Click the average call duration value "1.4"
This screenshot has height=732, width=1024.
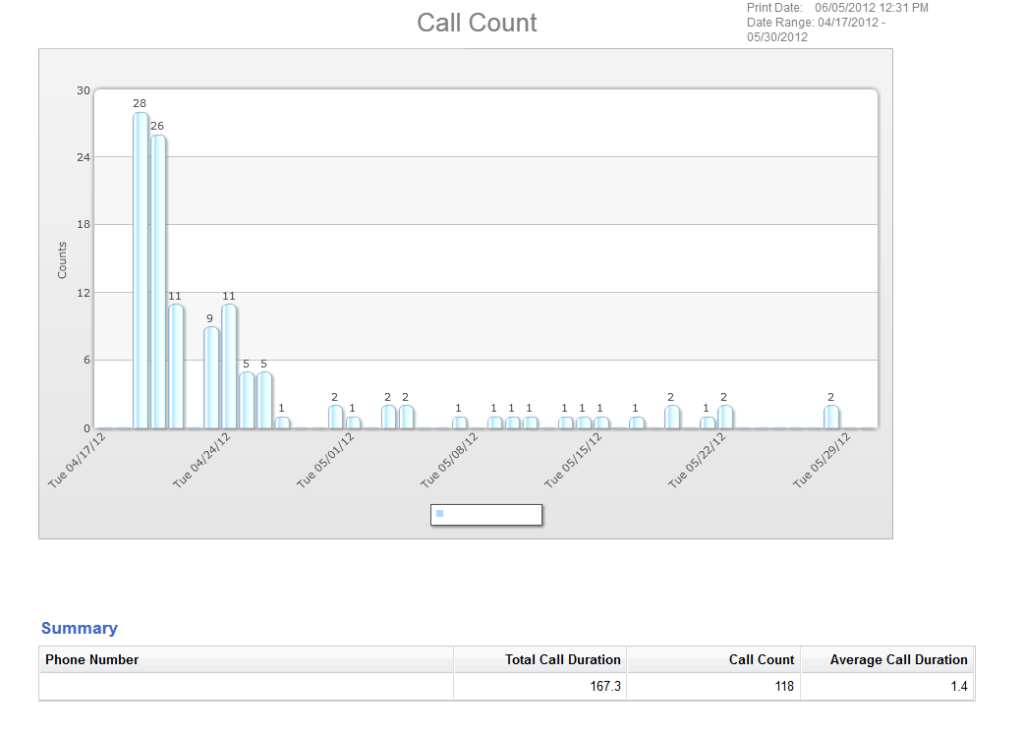pos(959,686)
